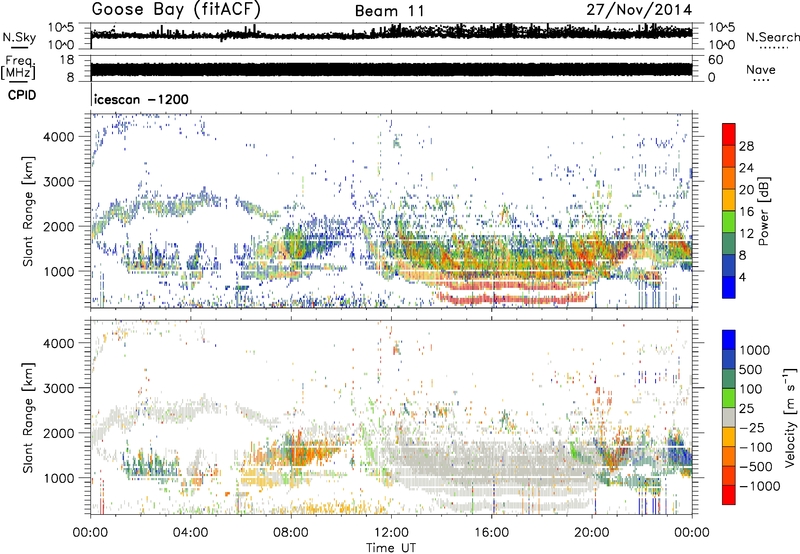Click the blue top of velocity colorbar

click(729, 340)
